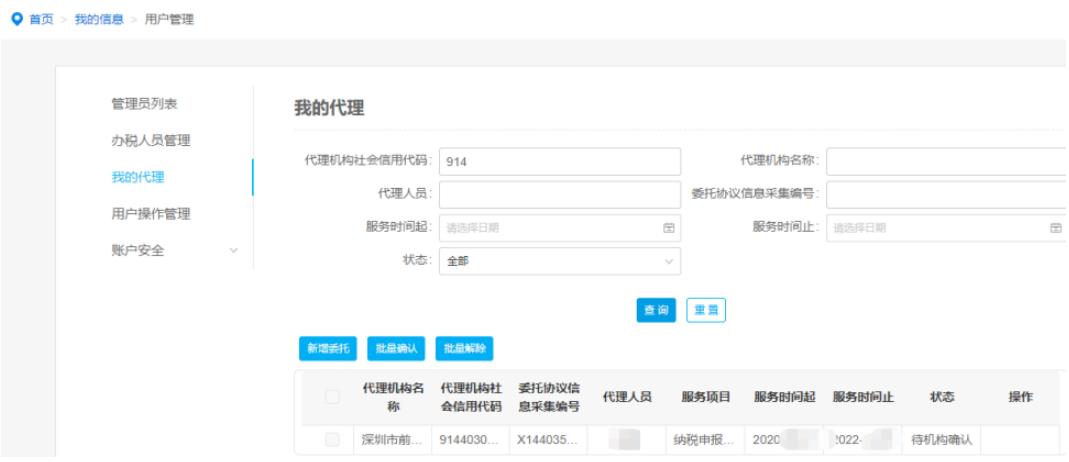The image size is (1069, 462).
Task: Click the location pin icon in breadcrumb
Action: (x=16, y=20)
